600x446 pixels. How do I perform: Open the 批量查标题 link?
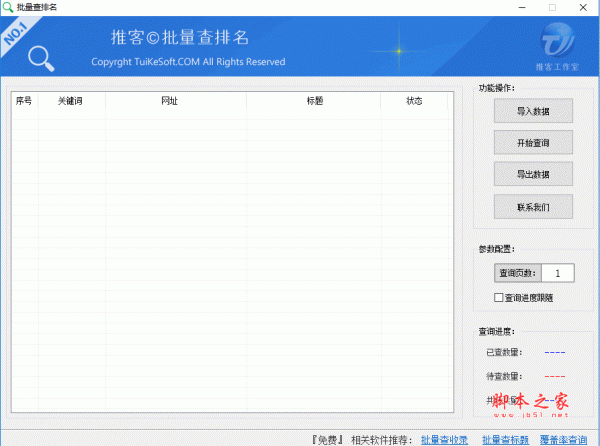coord(505,438)
